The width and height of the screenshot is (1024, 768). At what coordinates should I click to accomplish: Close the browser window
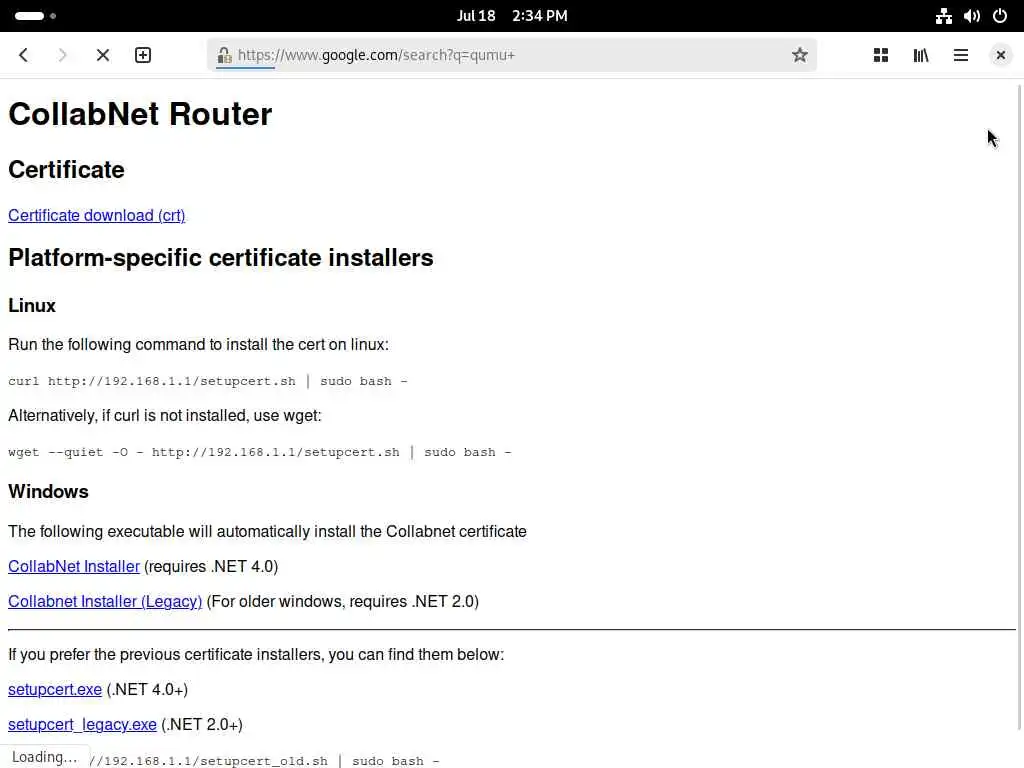1000,56
